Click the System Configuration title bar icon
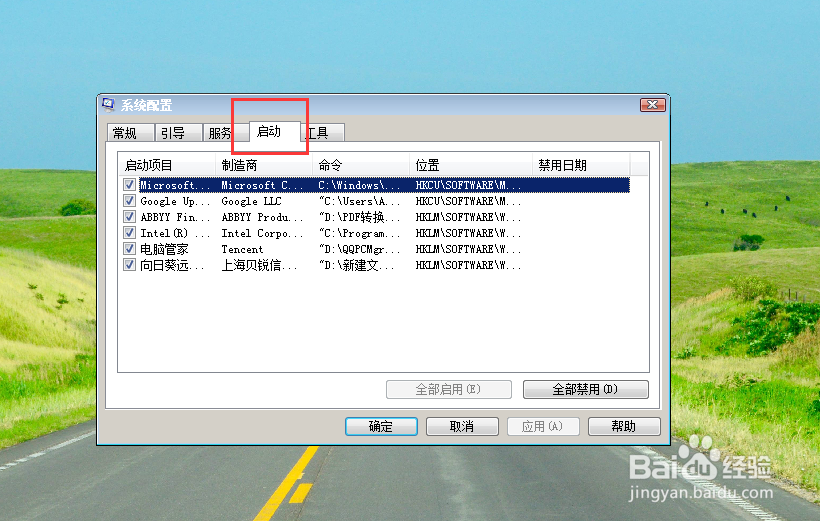 [108, 105]
